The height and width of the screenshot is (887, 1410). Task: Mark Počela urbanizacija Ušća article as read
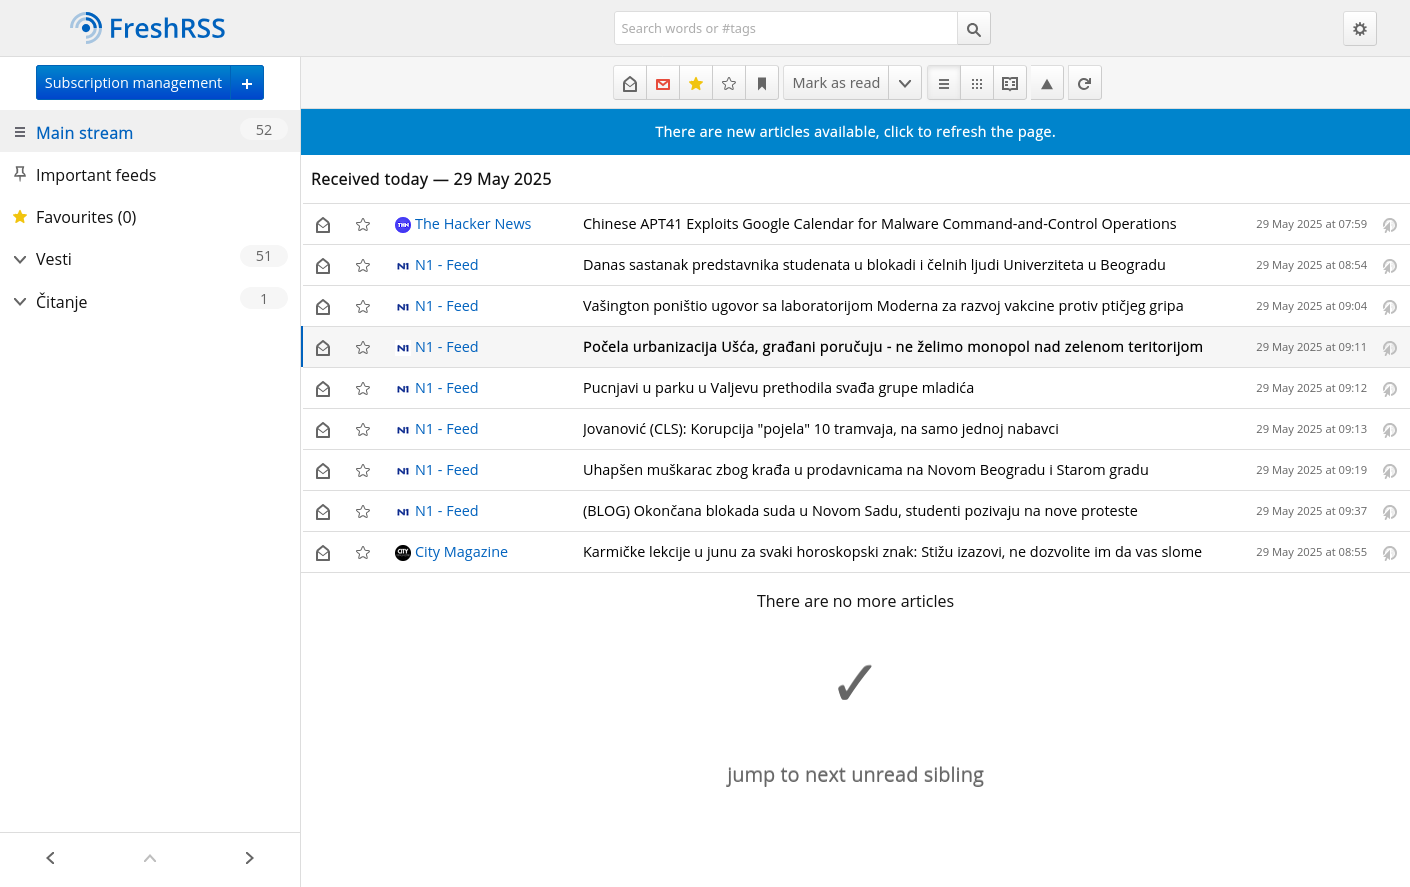[323, 348]
